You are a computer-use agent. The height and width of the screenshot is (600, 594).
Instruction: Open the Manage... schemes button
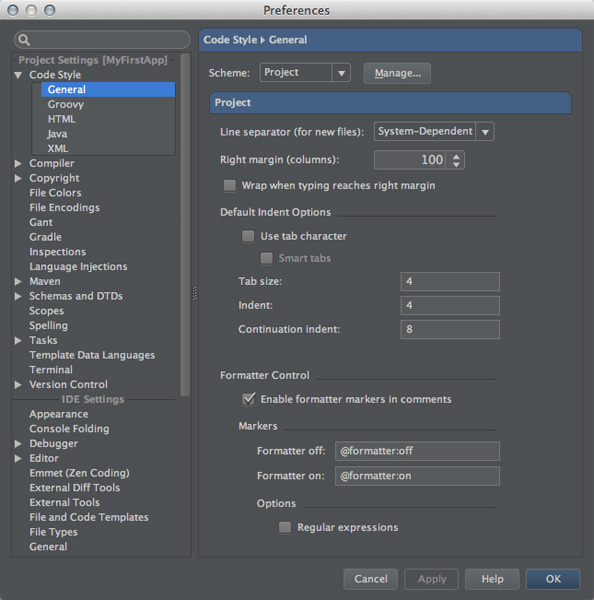pyautogui.click(x=397, y=73)
